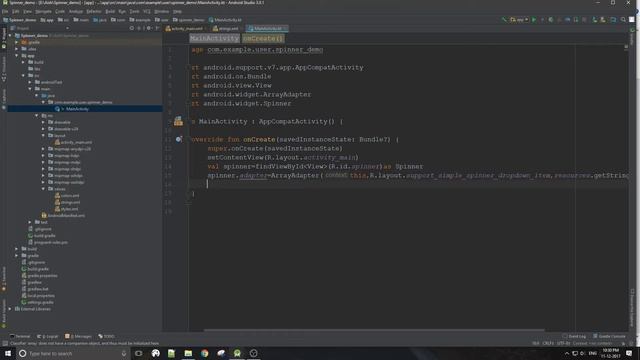Click the class gutter icon beside MainActivity declaration
The image size is (640, 360).
[178, 121]
